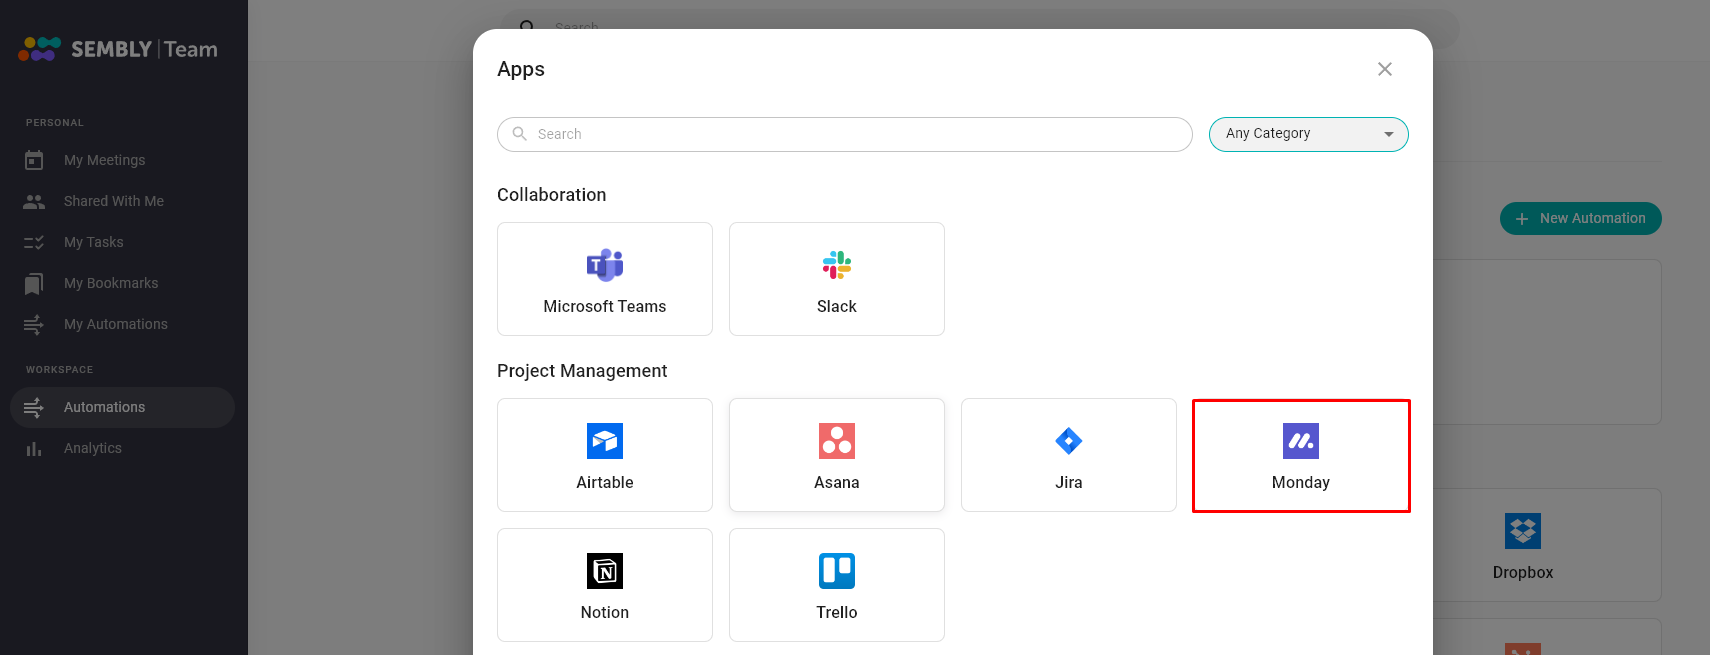Choose the Jira label
Screen dimensions: 1710x655
click(1069, 482)
